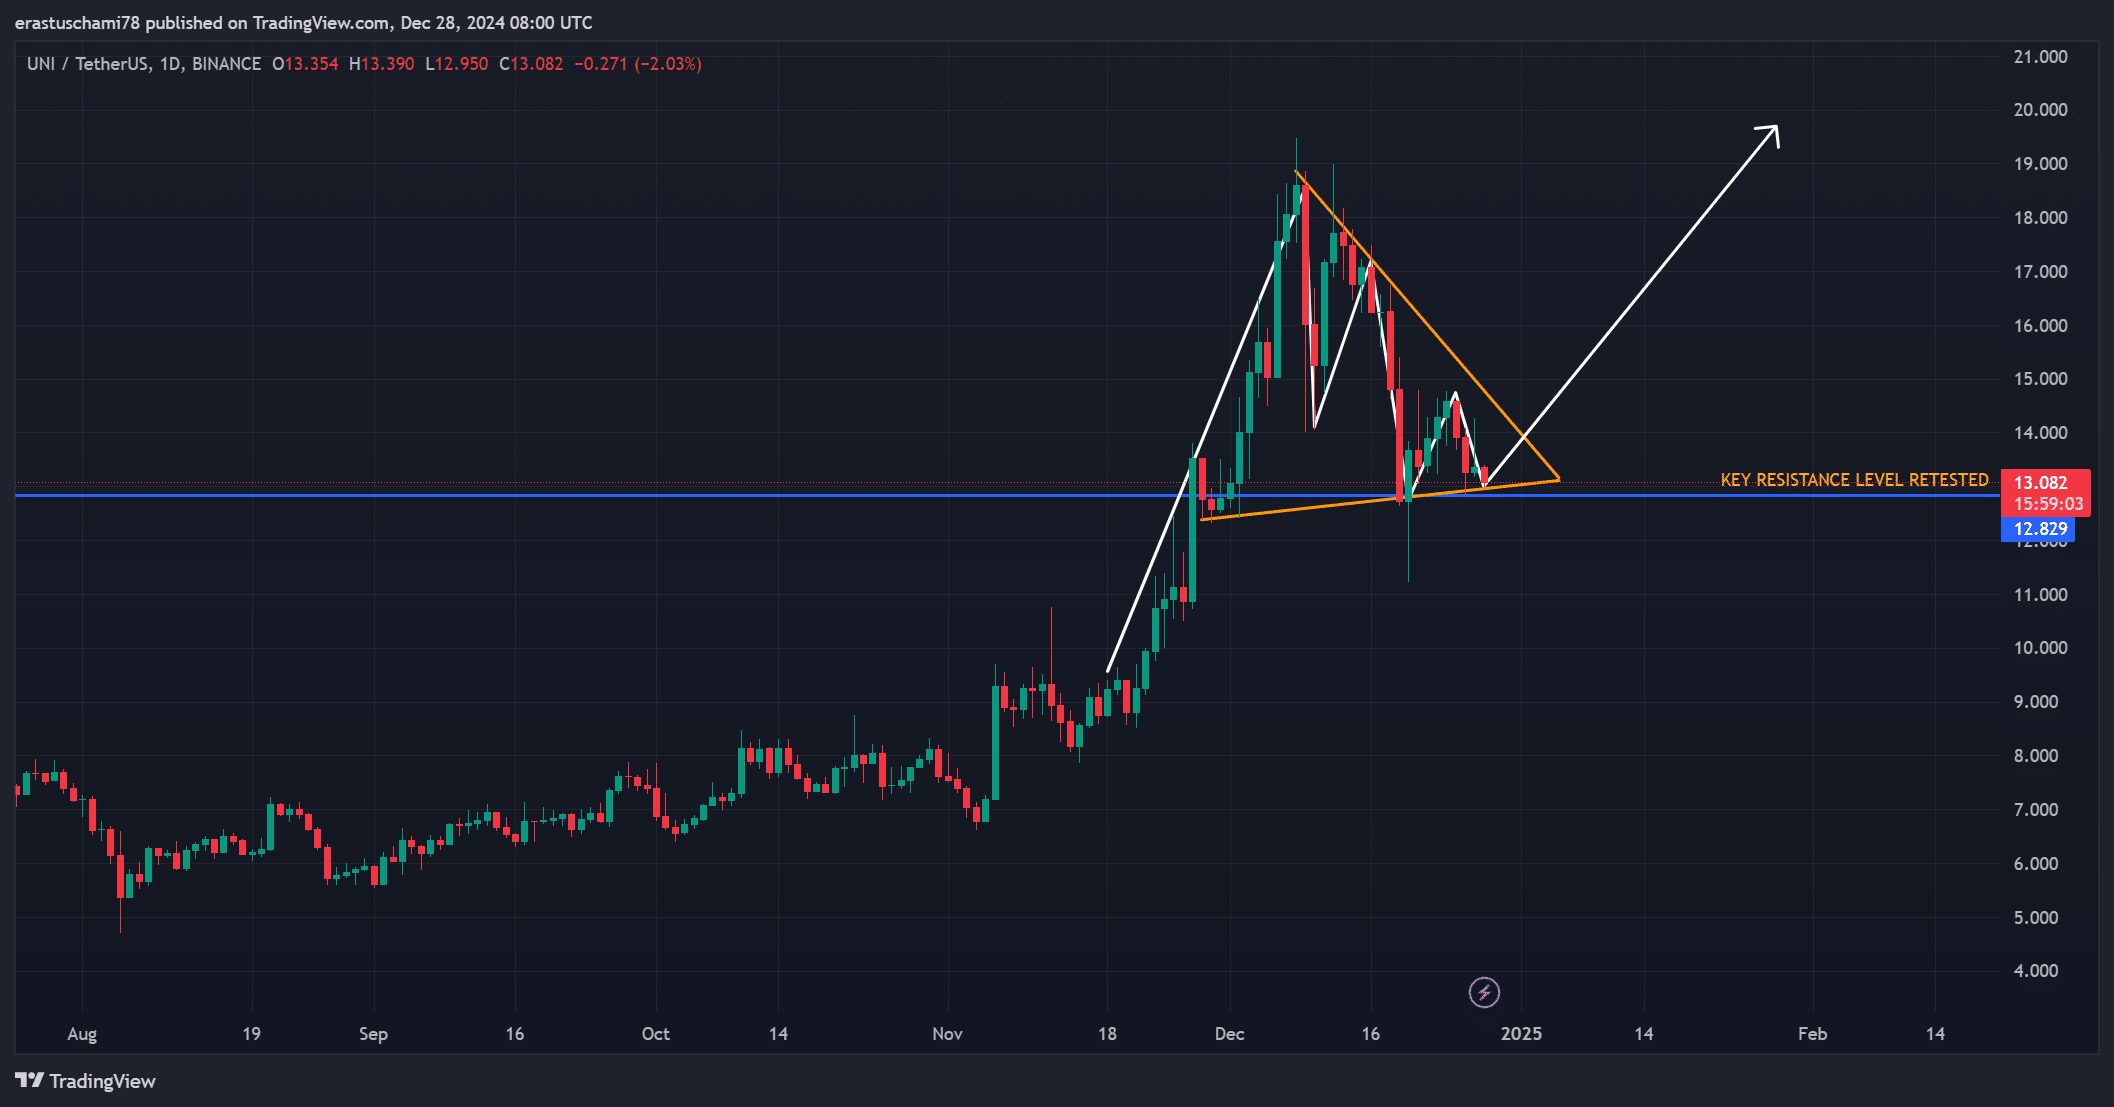Click the 15:59:03 countdown timer label
The image size is (2114, 1107).
[2048, 504]
